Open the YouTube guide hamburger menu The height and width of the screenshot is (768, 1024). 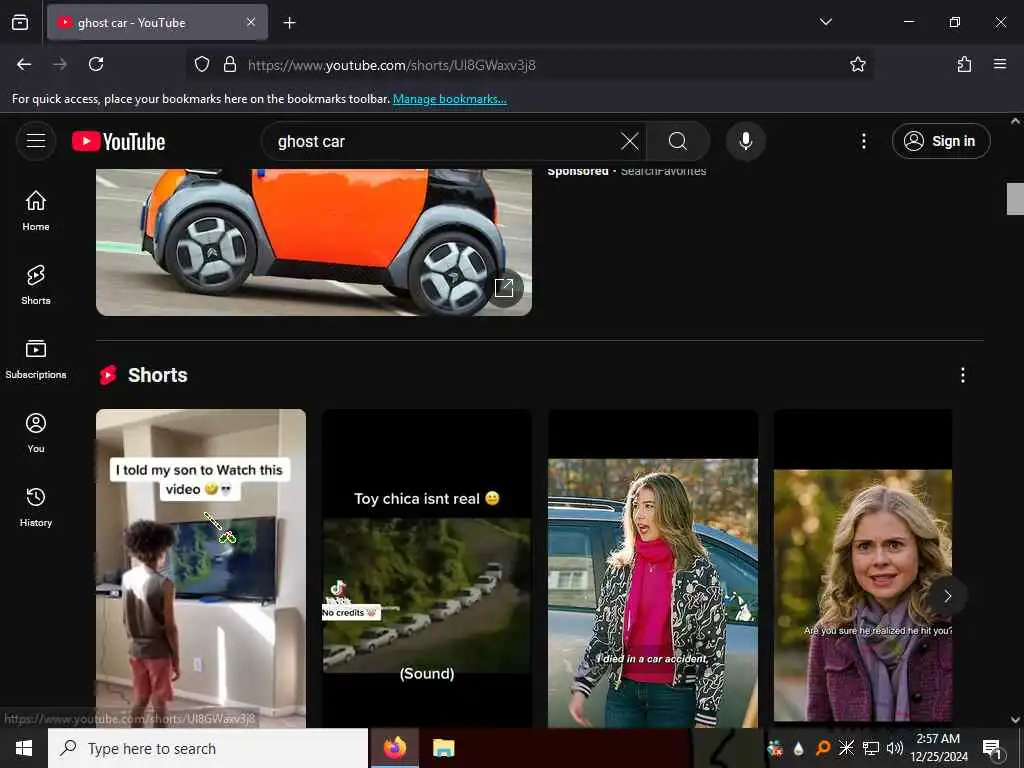point(36,140)
